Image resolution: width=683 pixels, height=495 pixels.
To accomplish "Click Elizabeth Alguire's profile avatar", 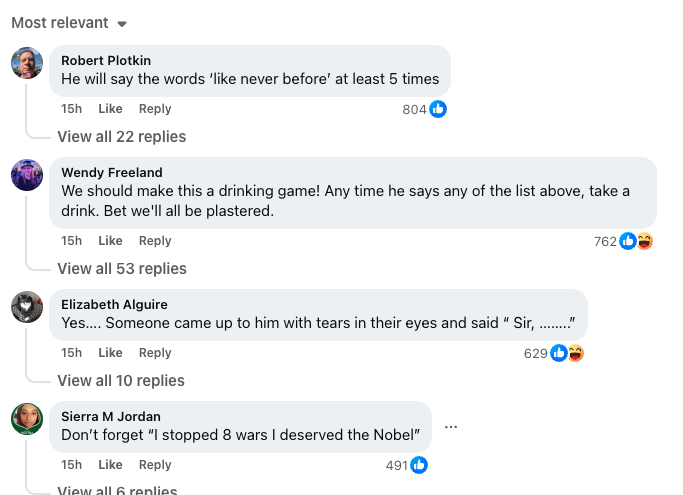I will point(27,307).
